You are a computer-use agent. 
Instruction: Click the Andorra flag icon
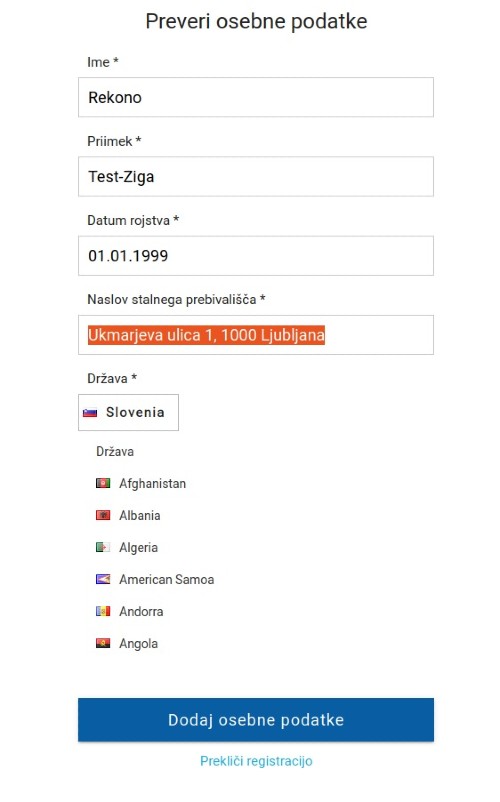pos(103,611)
